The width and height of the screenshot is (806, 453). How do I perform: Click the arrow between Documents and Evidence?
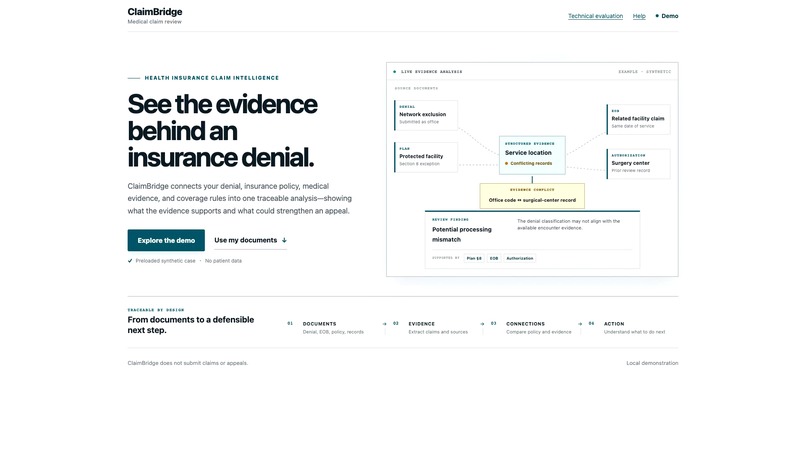(x=384, y=324)
